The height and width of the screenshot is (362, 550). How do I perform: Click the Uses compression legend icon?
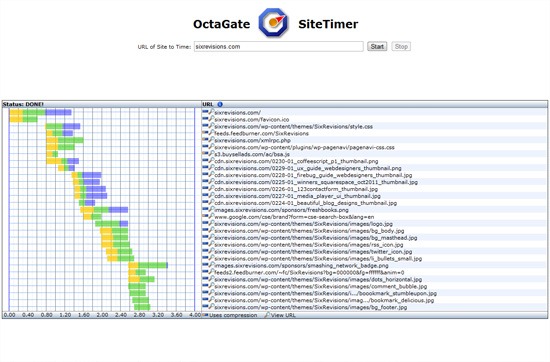tap(205, 315)
